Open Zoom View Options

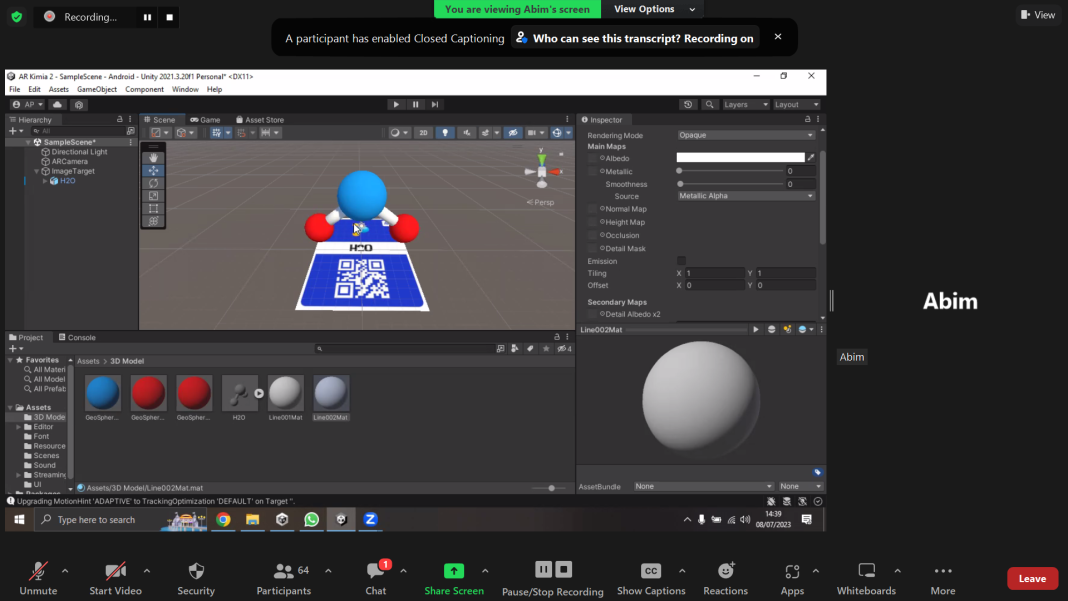tap(654, 9)
